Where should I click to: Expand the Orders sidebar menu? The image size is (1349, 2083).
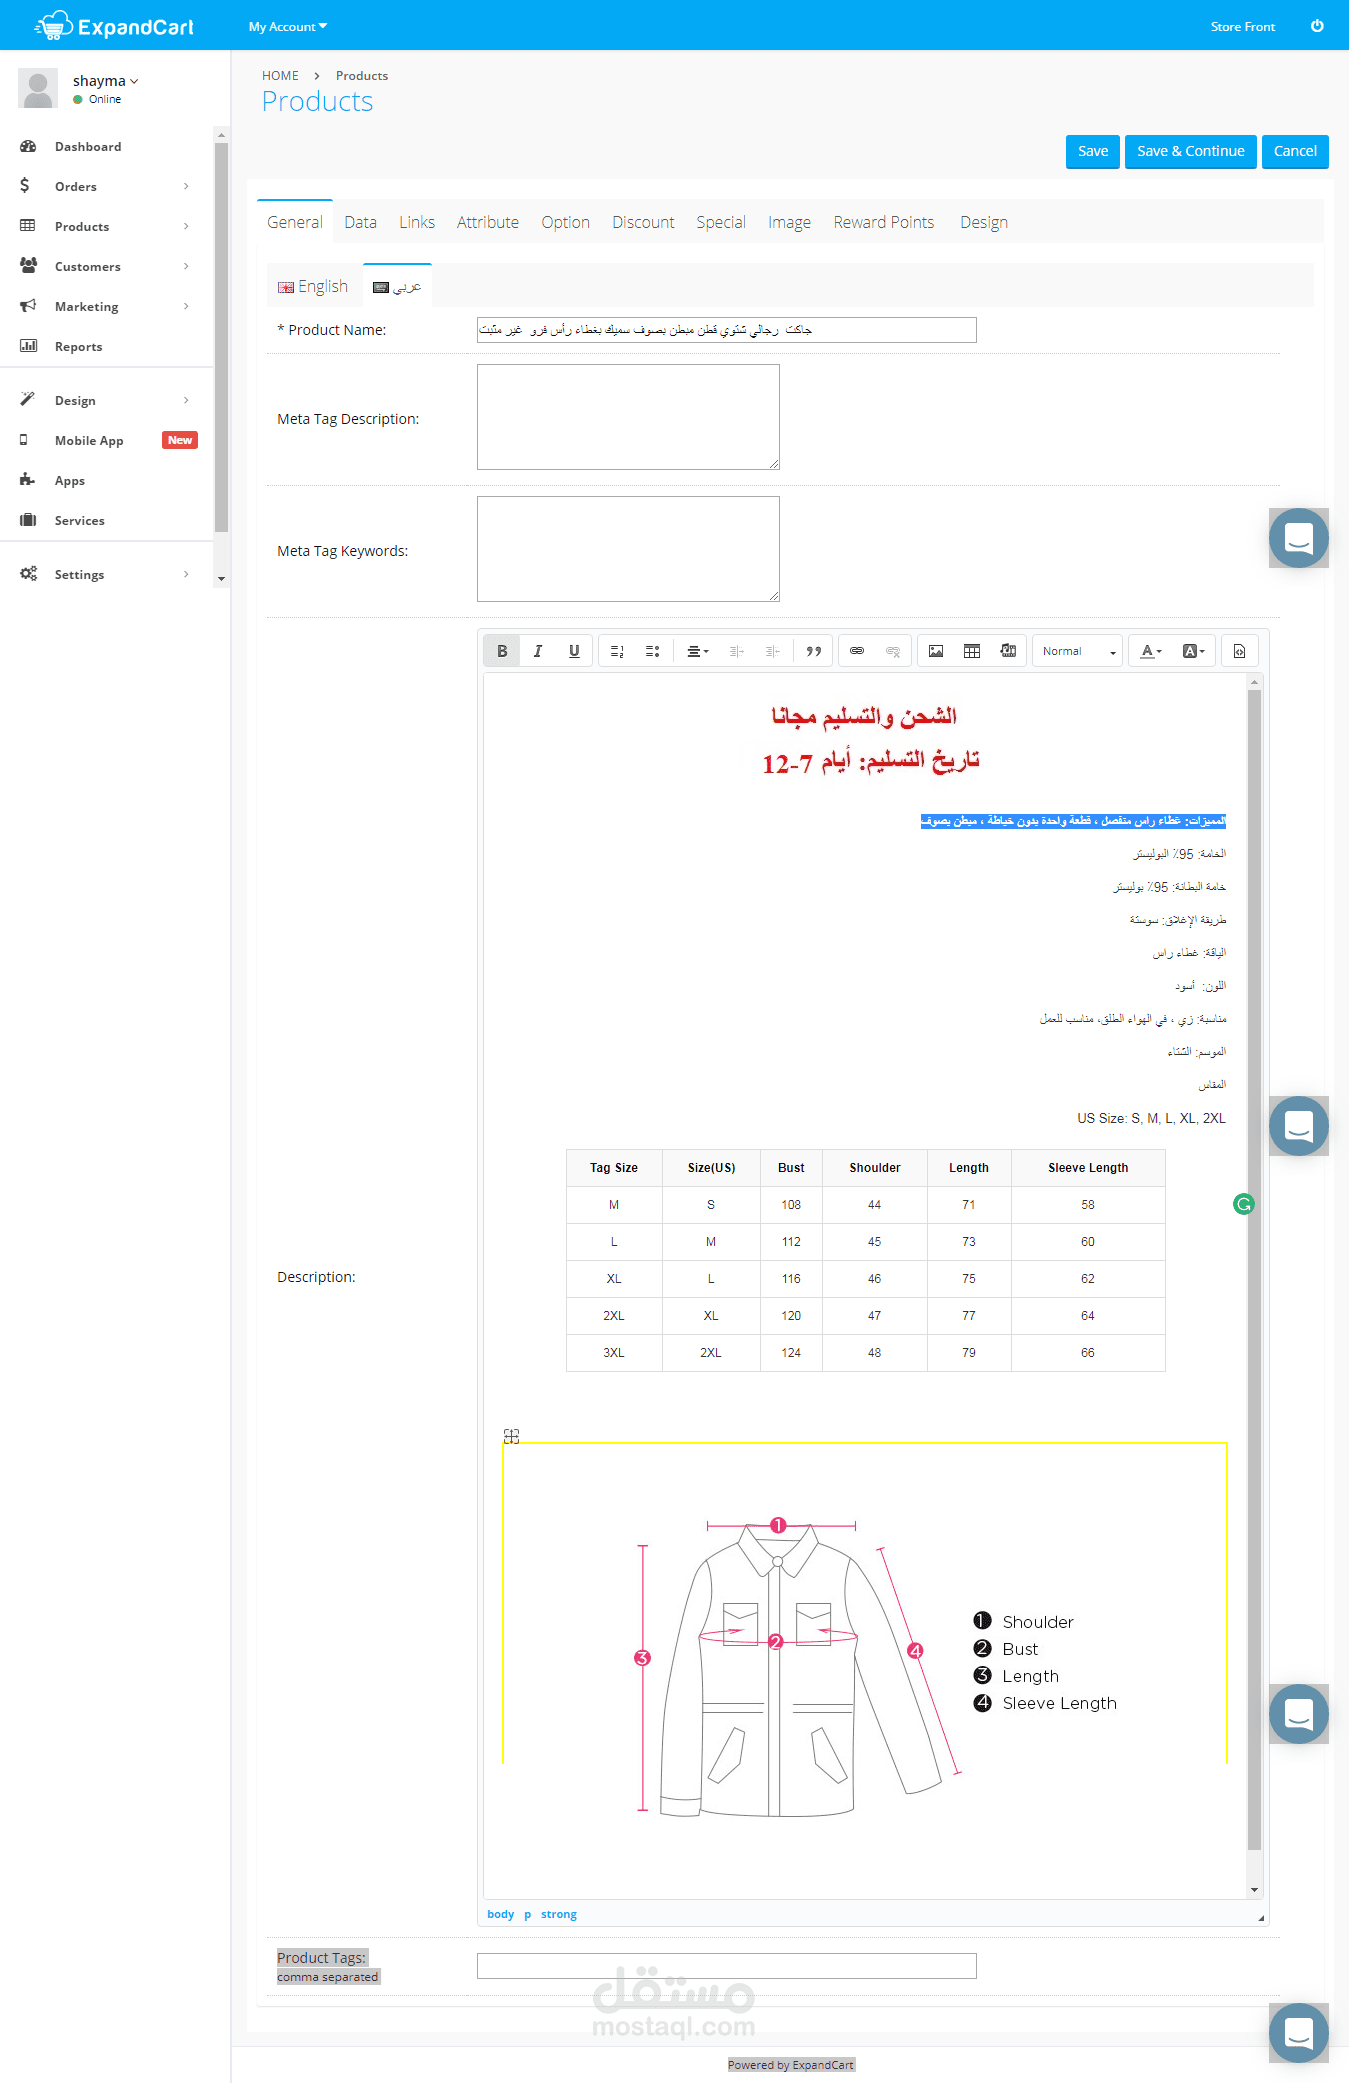107,187
